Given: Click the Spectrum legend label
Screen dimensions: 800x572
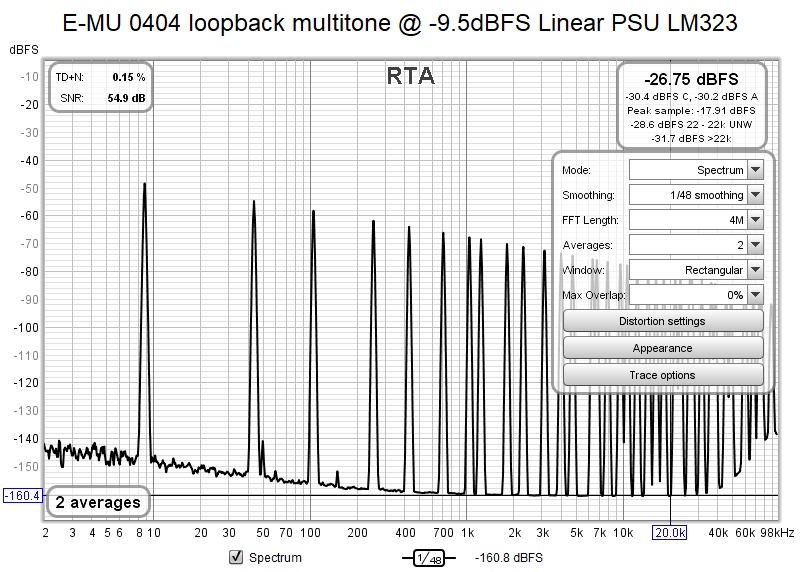Looking at the screenshot, I should click(275, 558).
